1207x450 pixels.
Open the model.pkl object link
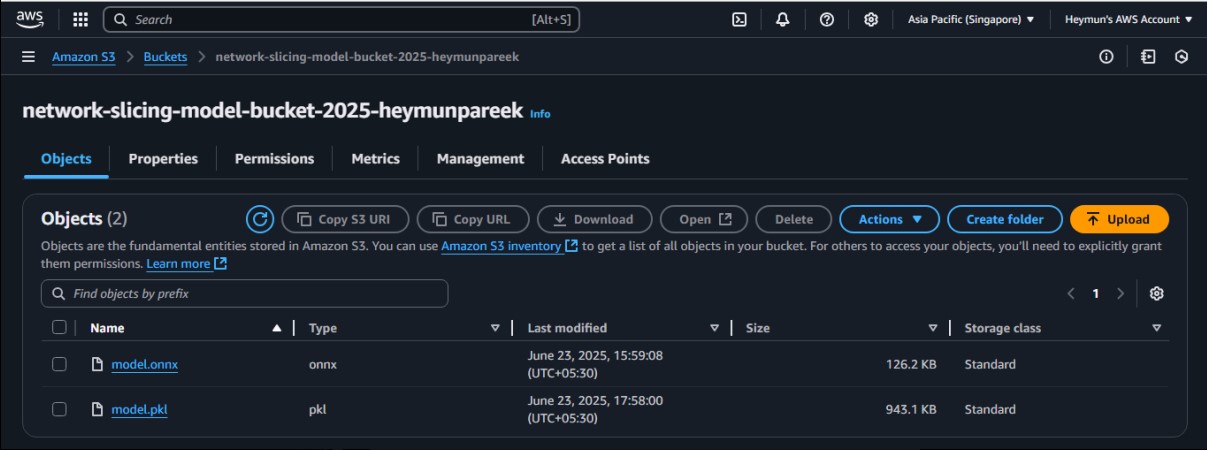[139, 410]
